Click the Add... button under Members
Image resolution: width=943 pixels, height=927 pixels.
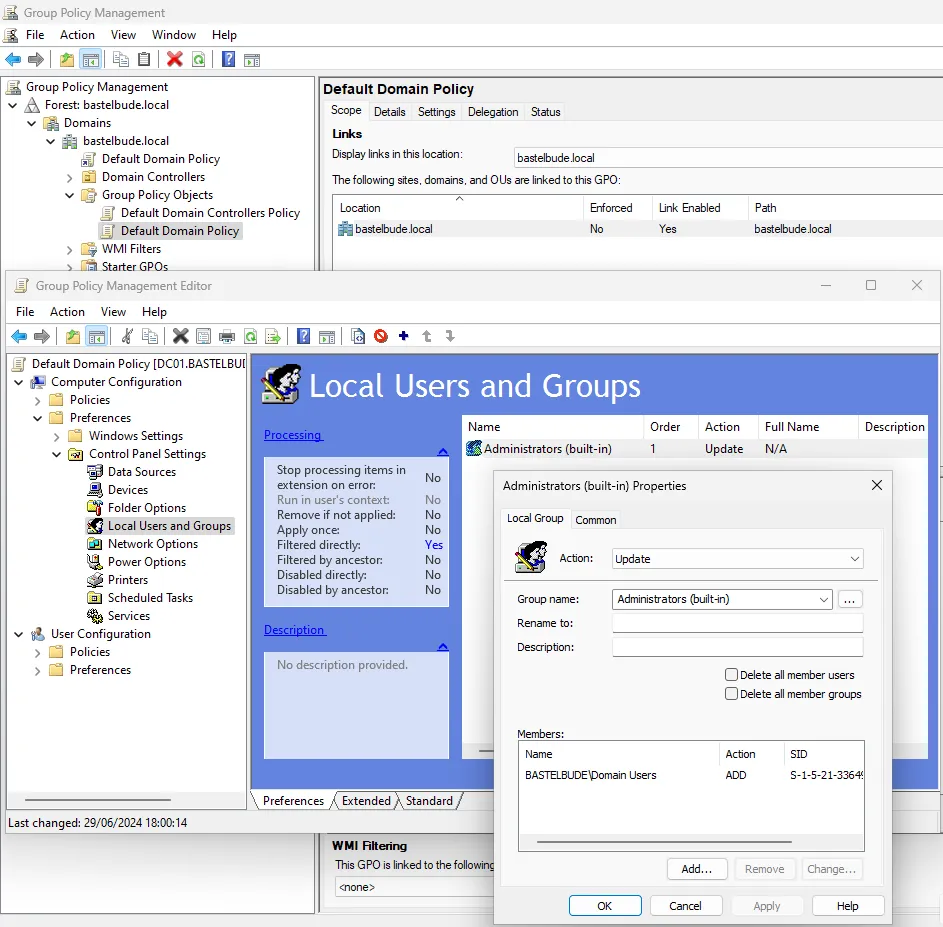click(x=697, y=869)
